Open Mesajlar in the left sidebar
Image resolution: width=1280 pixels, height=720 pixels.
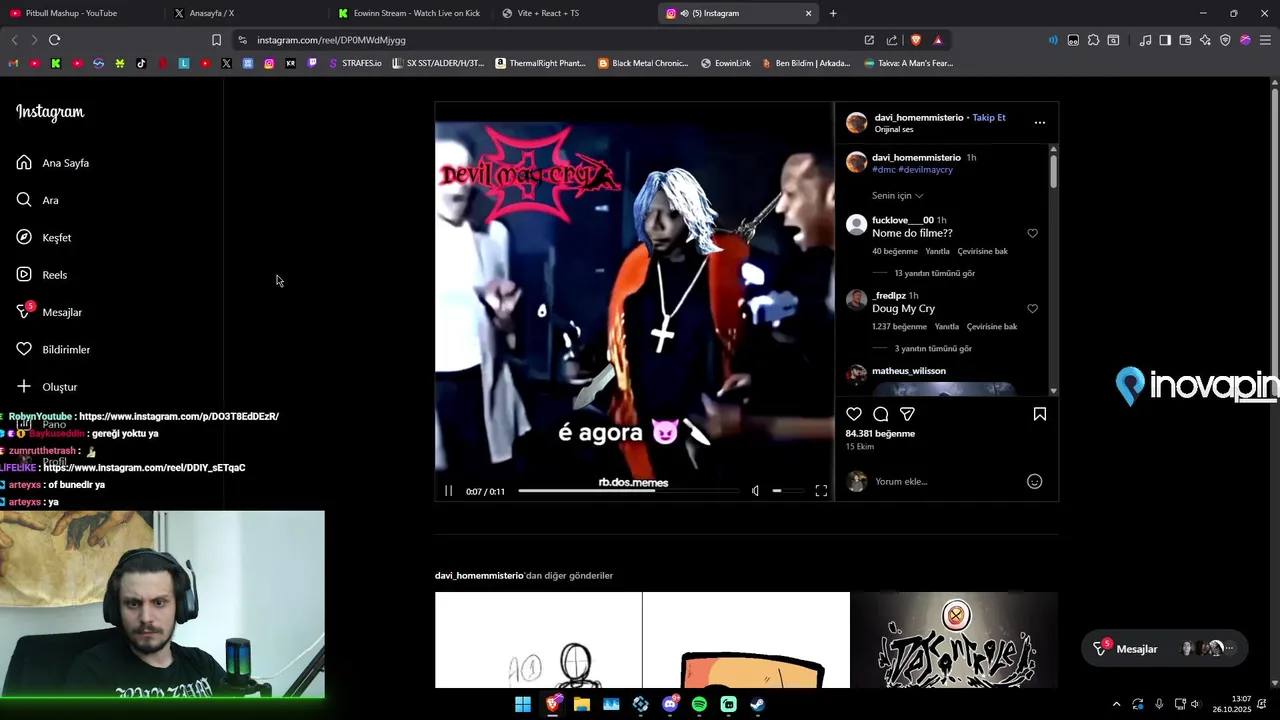pos(49,312)
